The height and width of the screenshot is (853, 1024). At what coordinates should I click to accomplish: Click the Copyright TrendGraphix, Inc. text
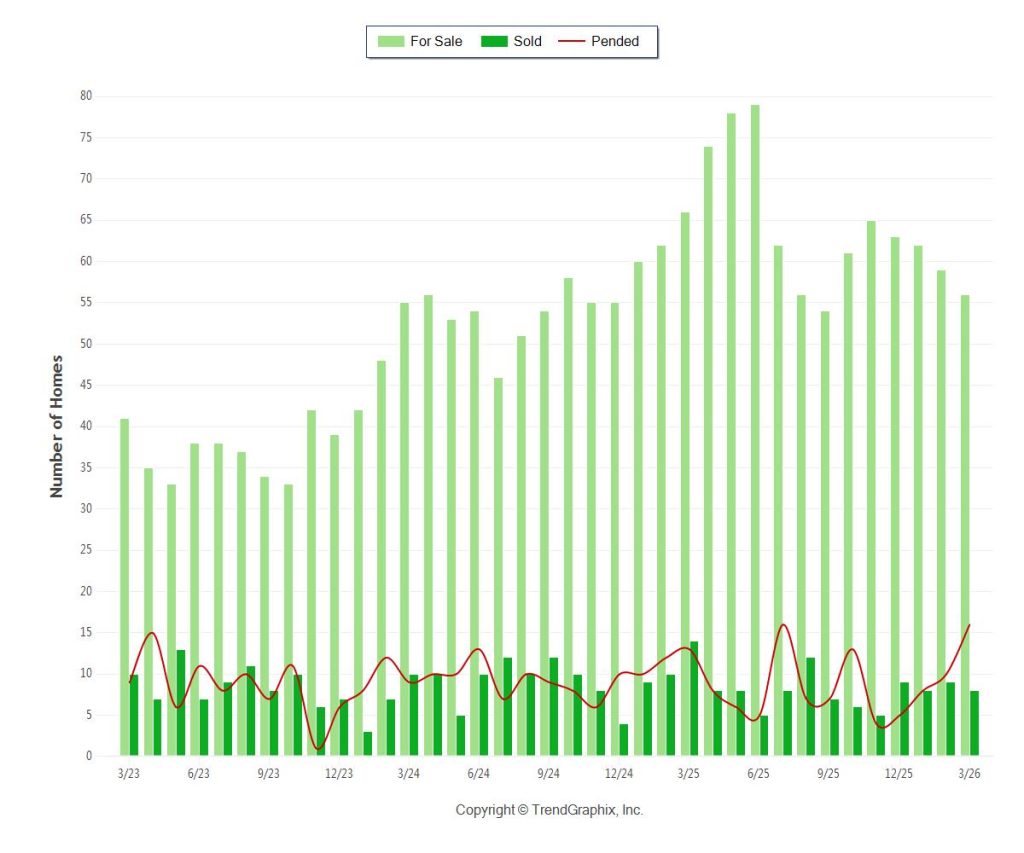549,810
